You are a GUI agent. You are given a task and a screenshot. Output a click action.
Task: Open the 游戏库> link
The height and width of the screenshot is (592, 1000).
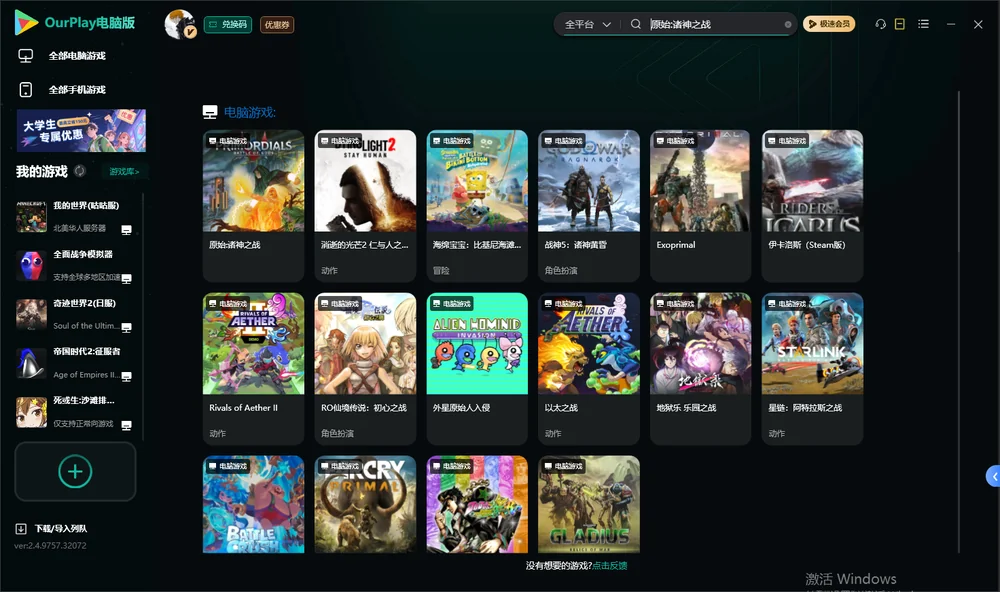[x=124, y=172]
